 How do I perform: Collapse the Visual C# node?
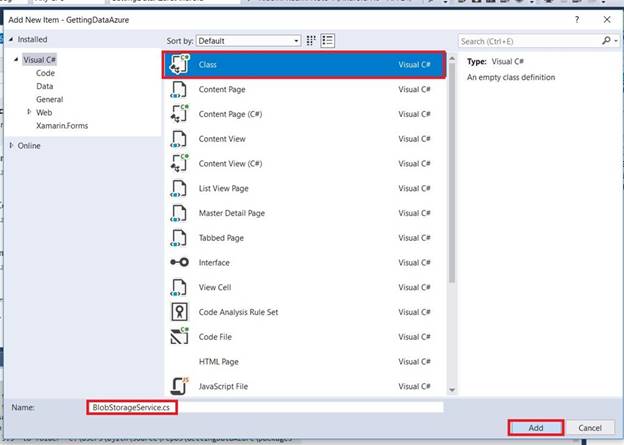point(16,60)
